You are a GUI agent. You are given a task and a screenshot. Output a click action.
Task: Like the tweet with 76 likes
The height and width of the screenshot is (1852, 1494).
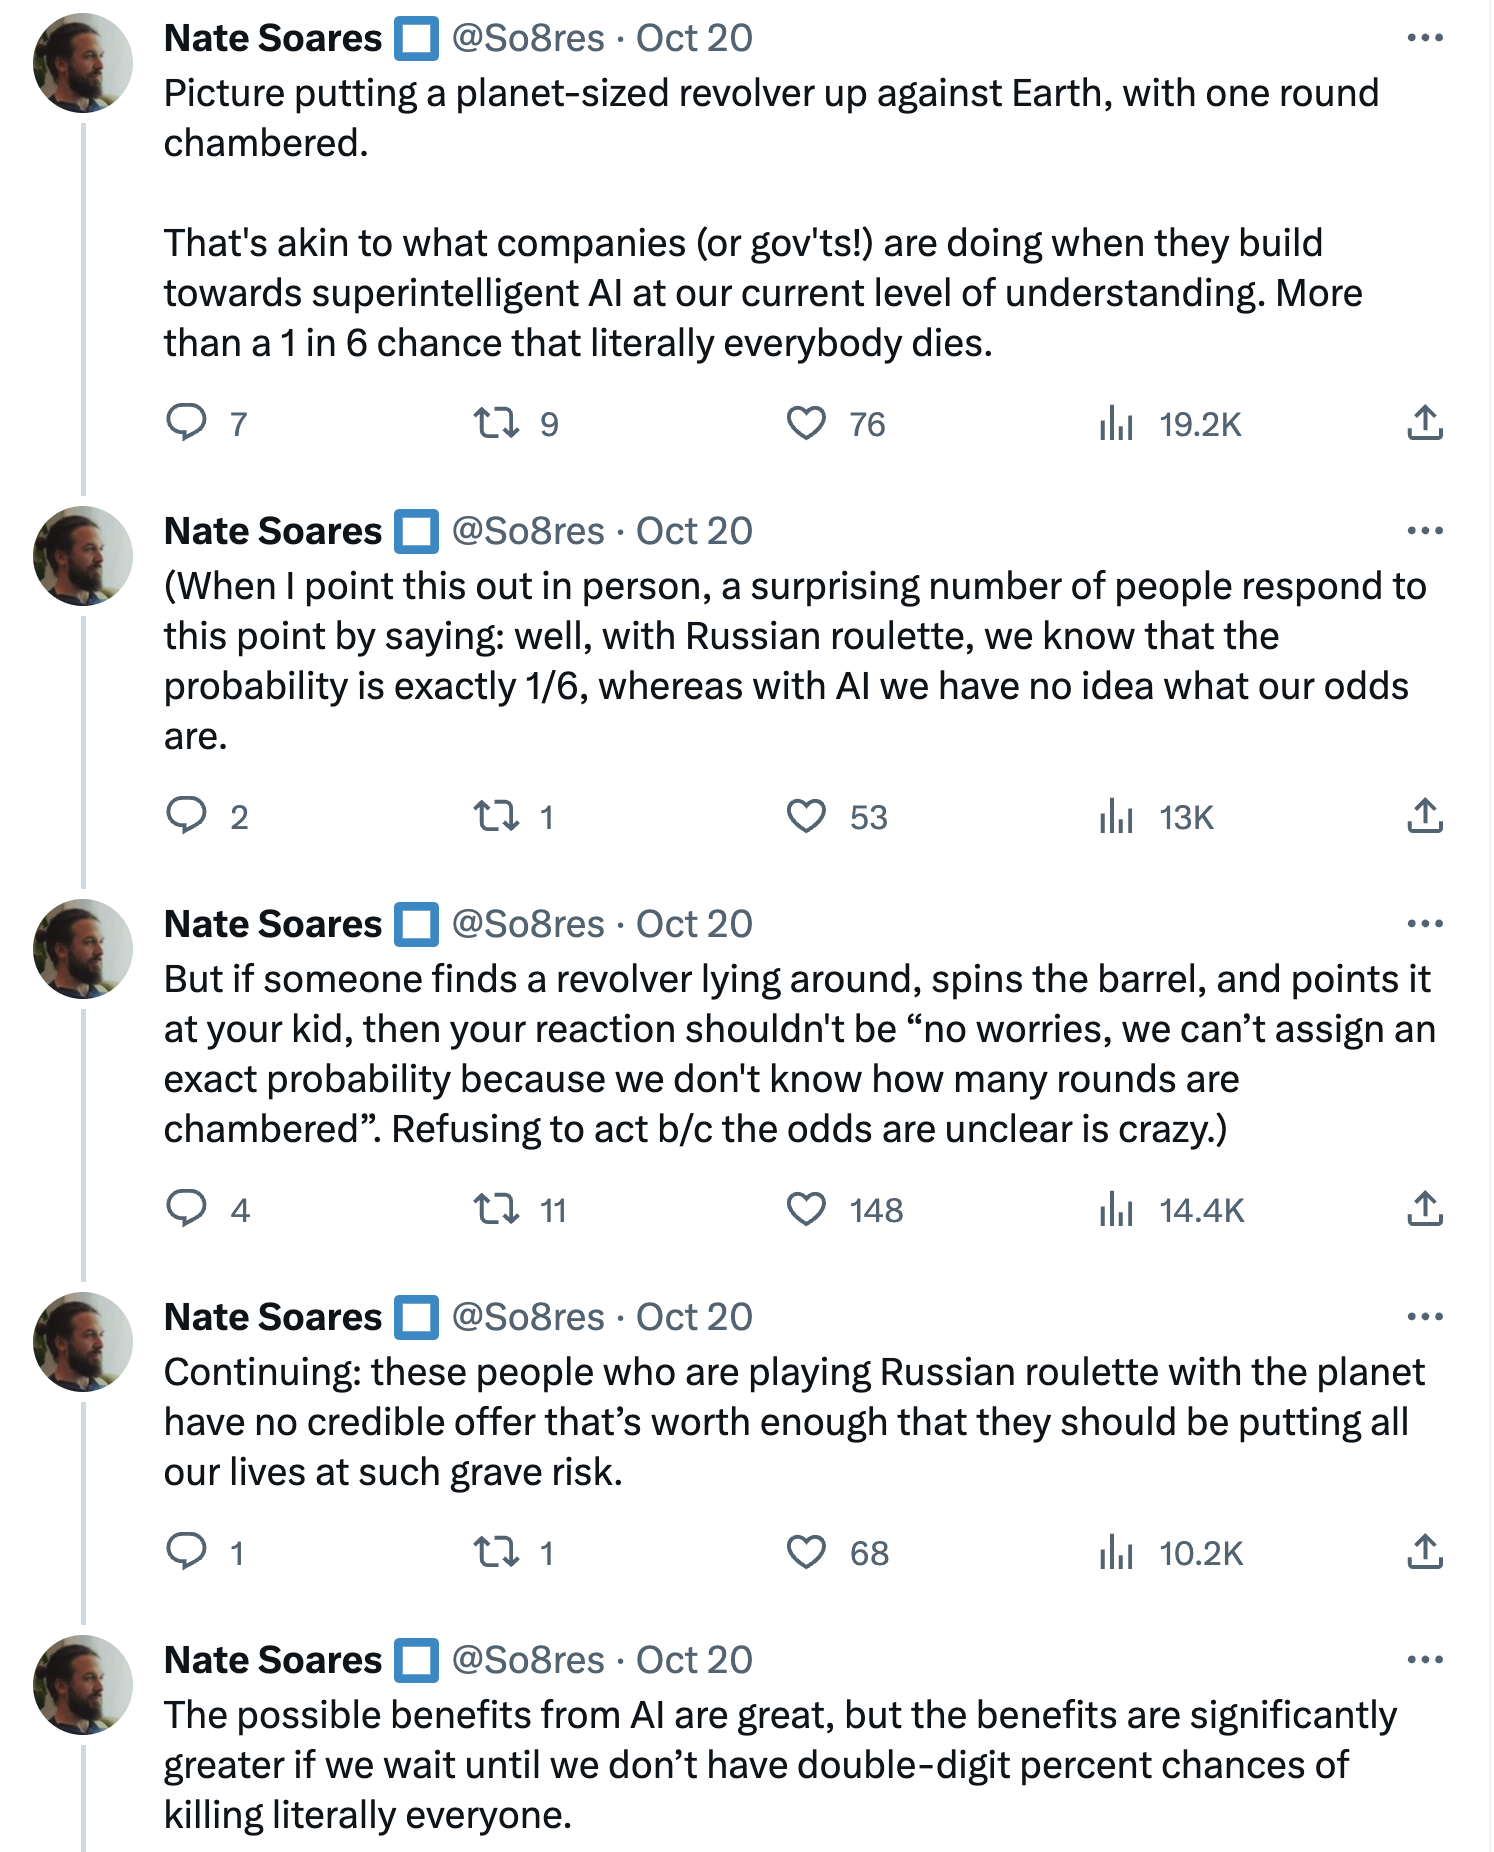pos(806,423)
